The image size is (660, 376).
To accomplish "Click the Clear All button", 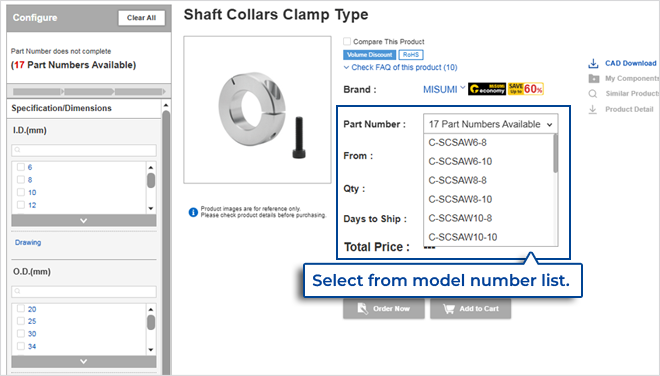I will tap(141, 18).
